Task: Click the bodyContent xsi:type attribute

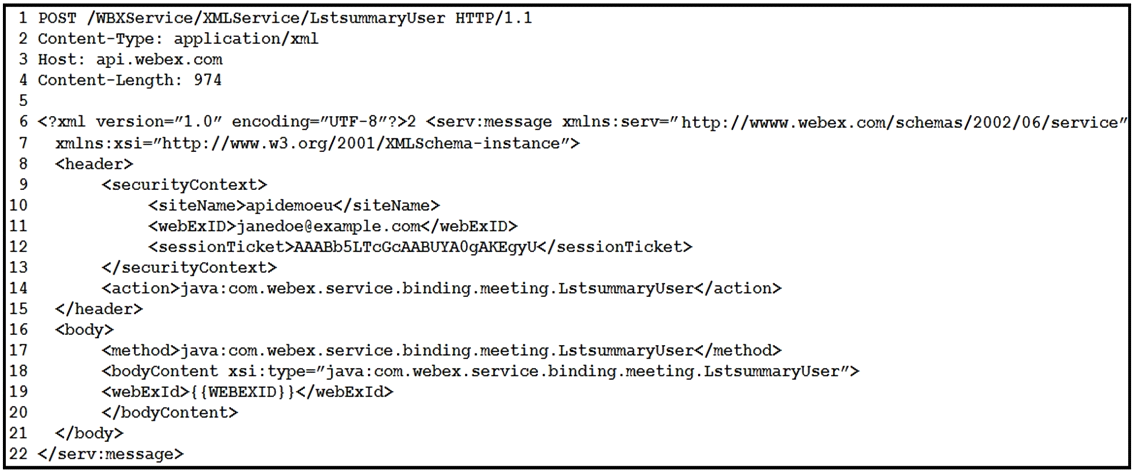Action: click(533, 372)
